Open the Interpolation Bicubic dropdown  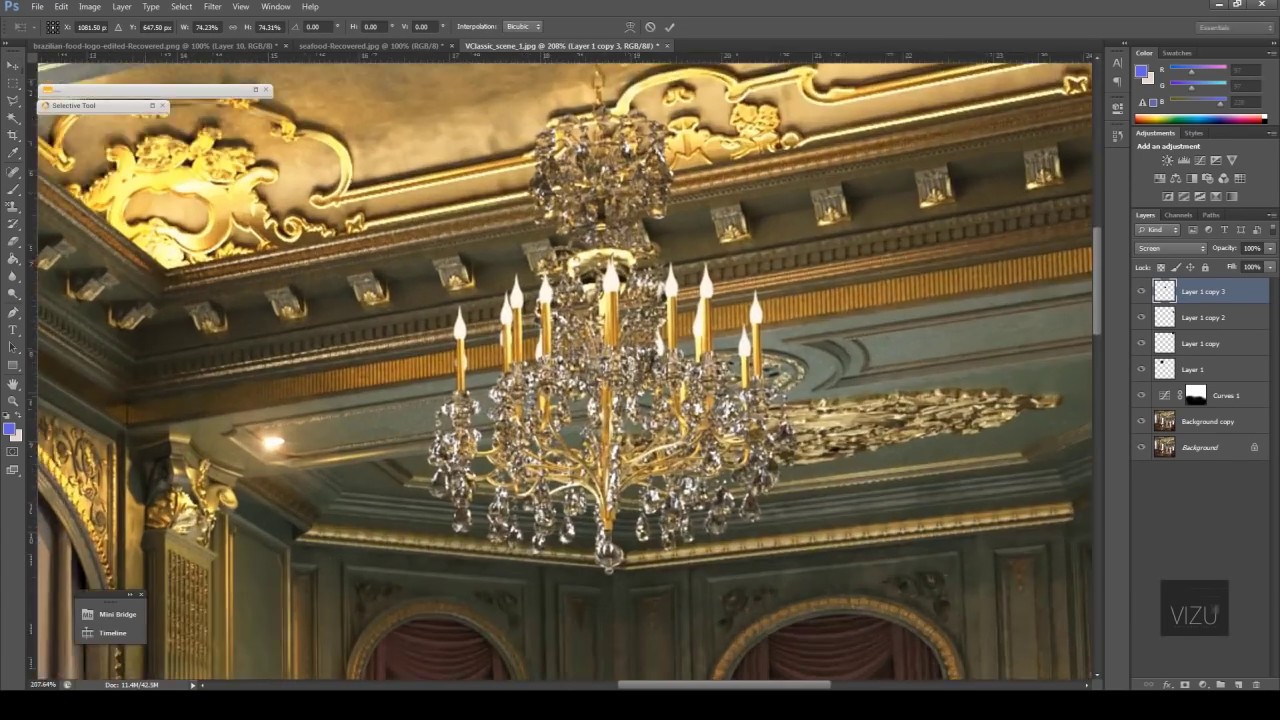pyautogui.click(x=523, y=27)
